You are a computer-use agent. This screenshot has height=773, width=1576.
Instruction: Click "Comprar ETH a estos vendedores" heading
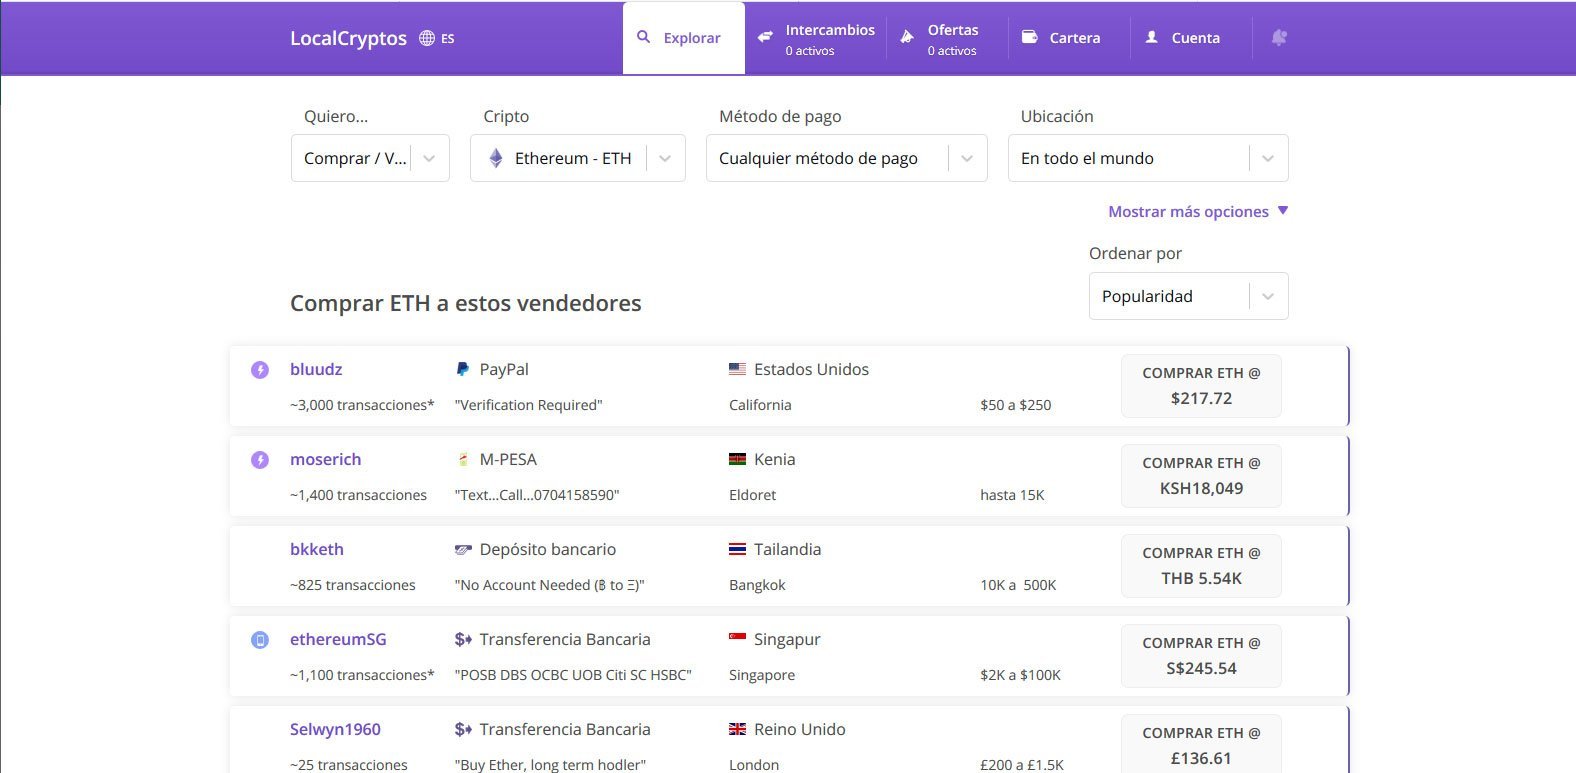pos(466,303)
